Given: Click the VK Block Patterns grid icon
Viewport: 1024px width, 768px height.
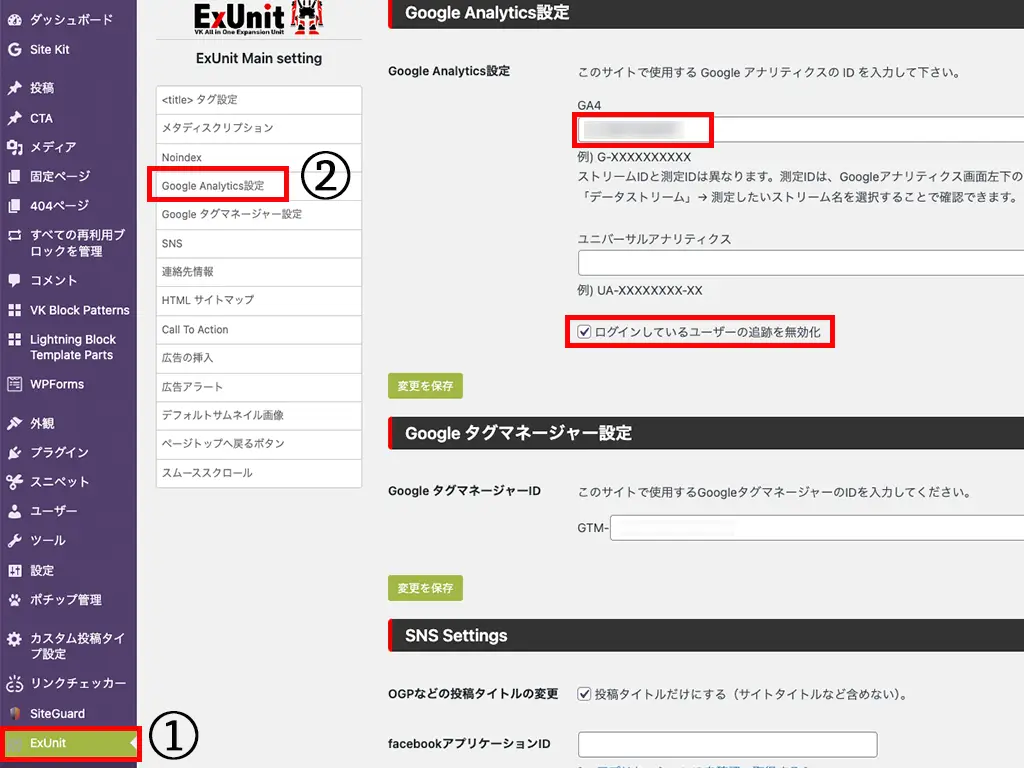Looking at the screenshot, I should click(x=14, y=310).
